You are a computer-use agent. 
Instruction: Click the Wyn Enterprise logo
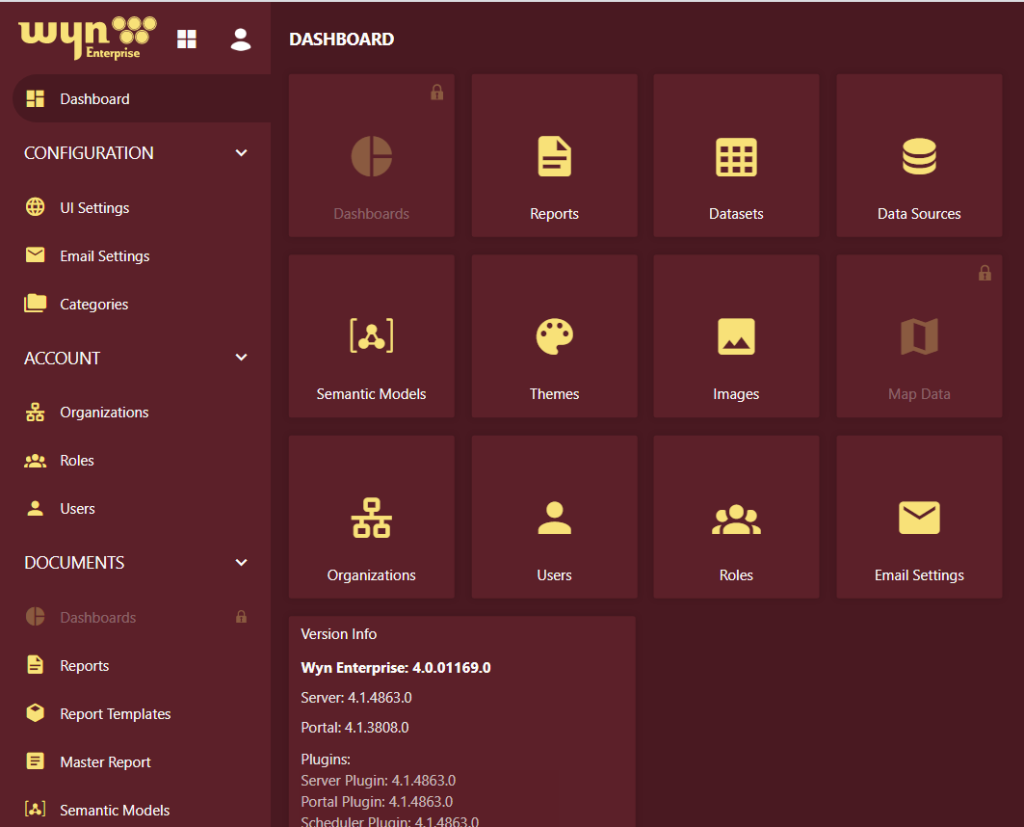[87, 37]
